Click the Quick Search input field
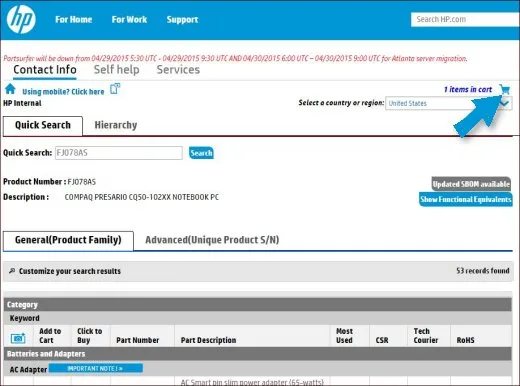This screenshot has height=386, width=520. (119, 153)
